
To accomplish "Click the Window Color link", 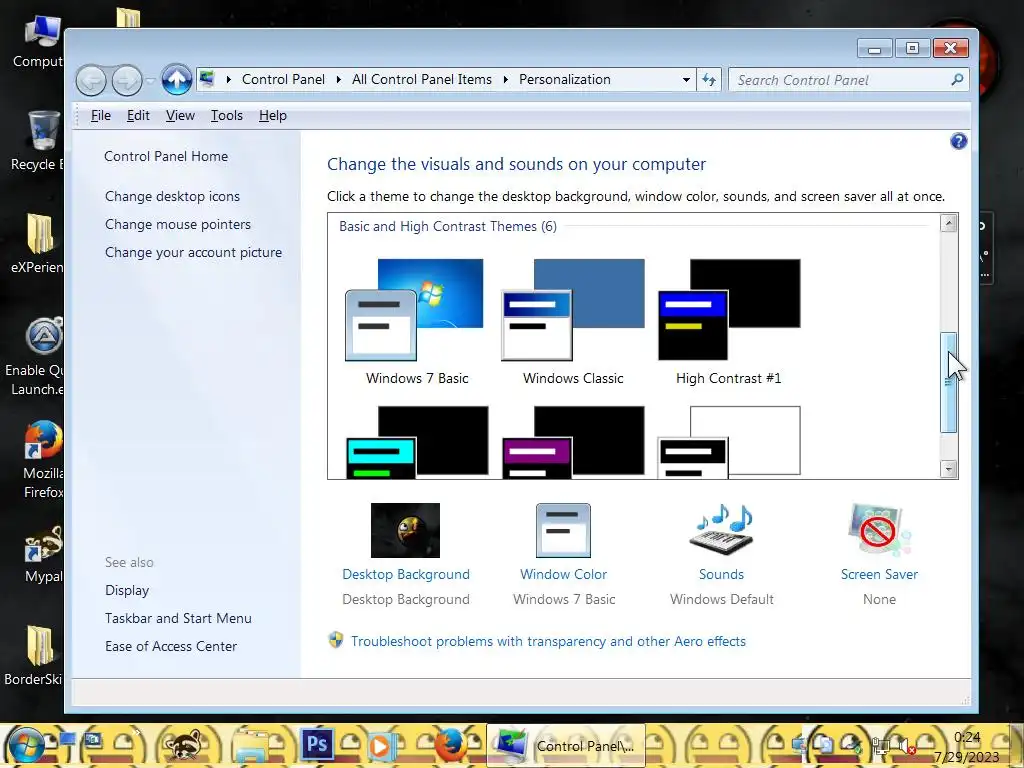I will (x=563, y=574).
